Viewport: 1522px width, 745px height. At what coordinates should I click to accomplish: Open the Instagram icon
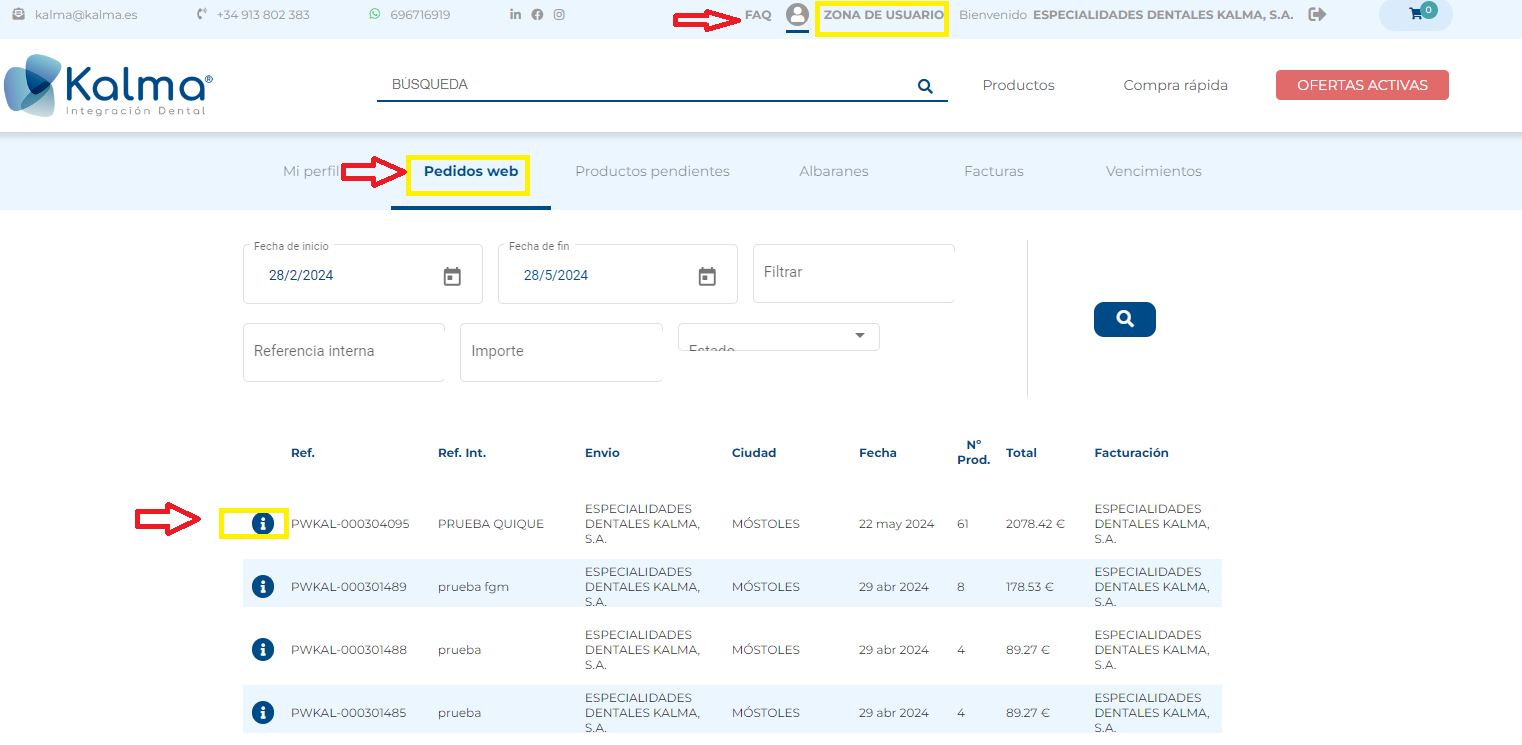tap(559, 14)
